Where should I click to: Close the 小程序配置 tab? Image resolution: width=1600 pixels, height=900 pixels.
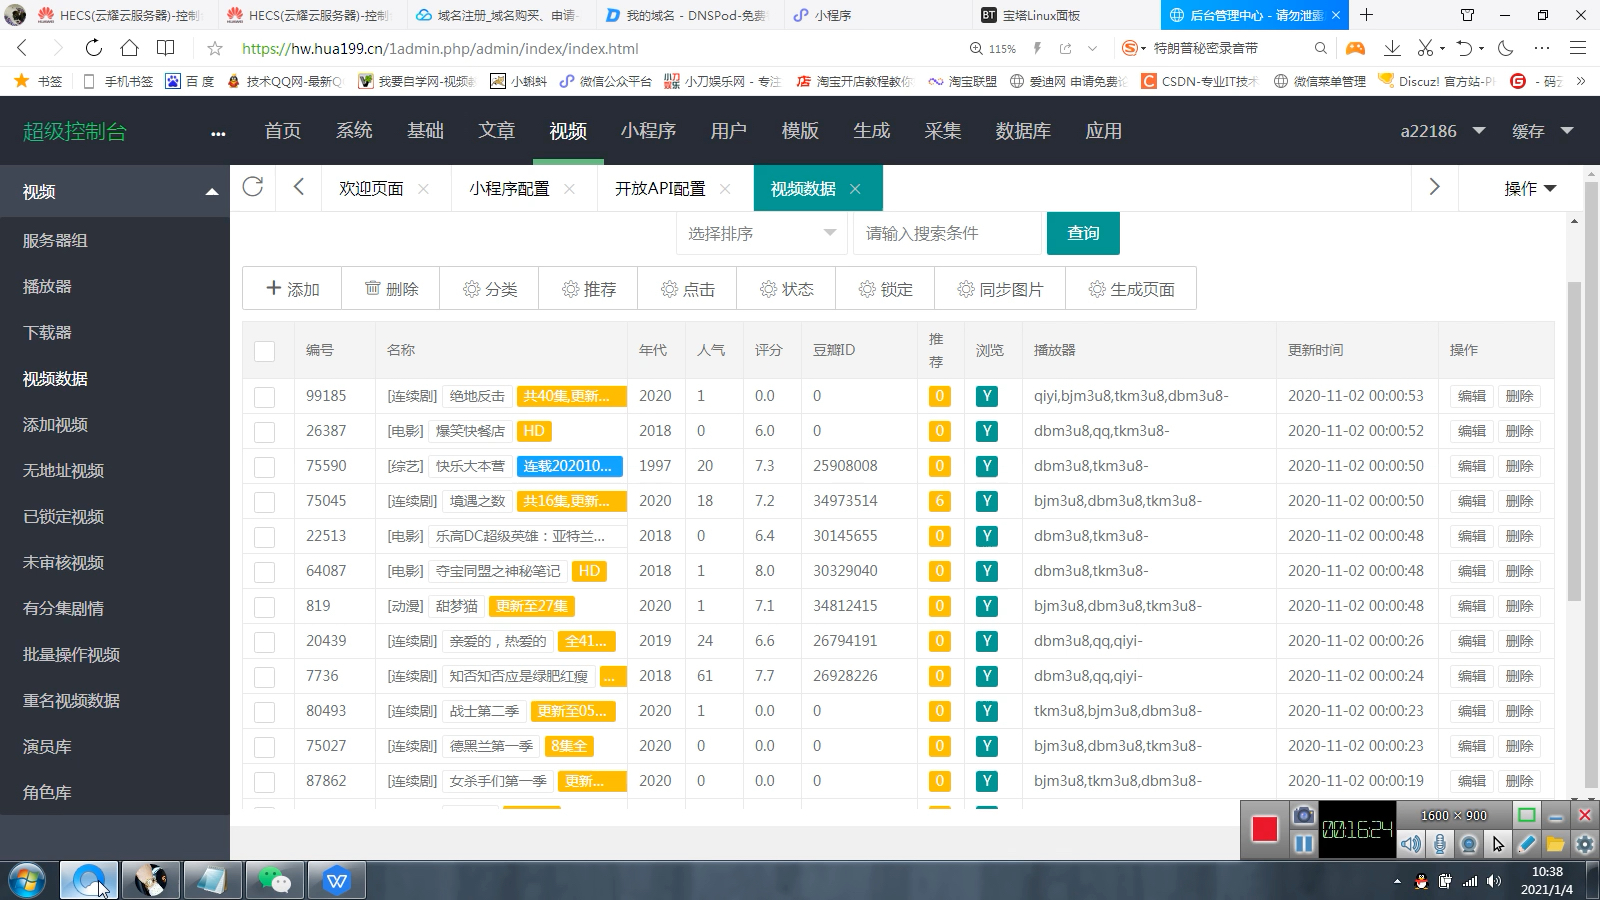click(x=569, y=188)
